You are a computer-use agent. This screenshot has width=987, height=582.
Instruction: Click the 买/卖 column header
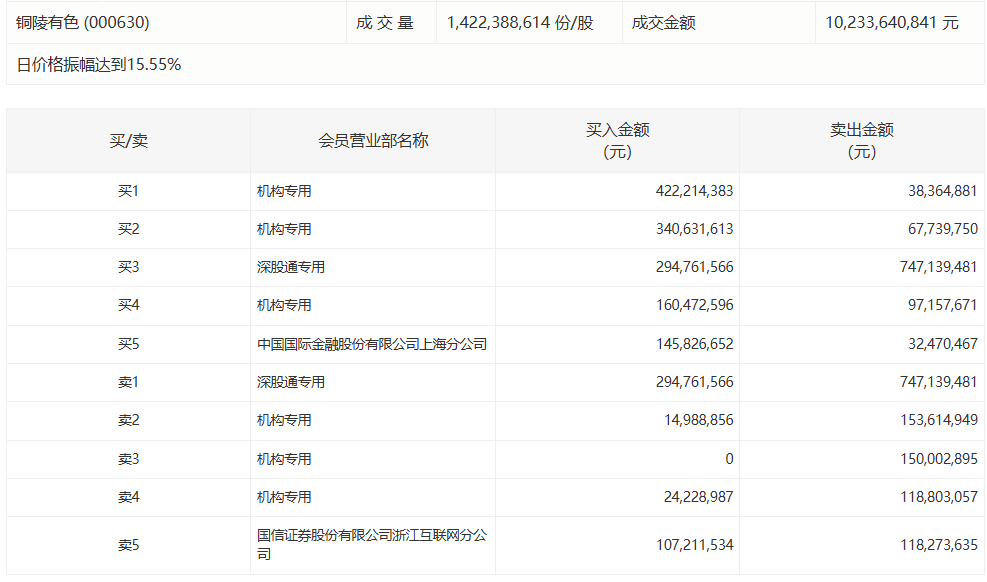pyautogui.click(x=128, y=141)
